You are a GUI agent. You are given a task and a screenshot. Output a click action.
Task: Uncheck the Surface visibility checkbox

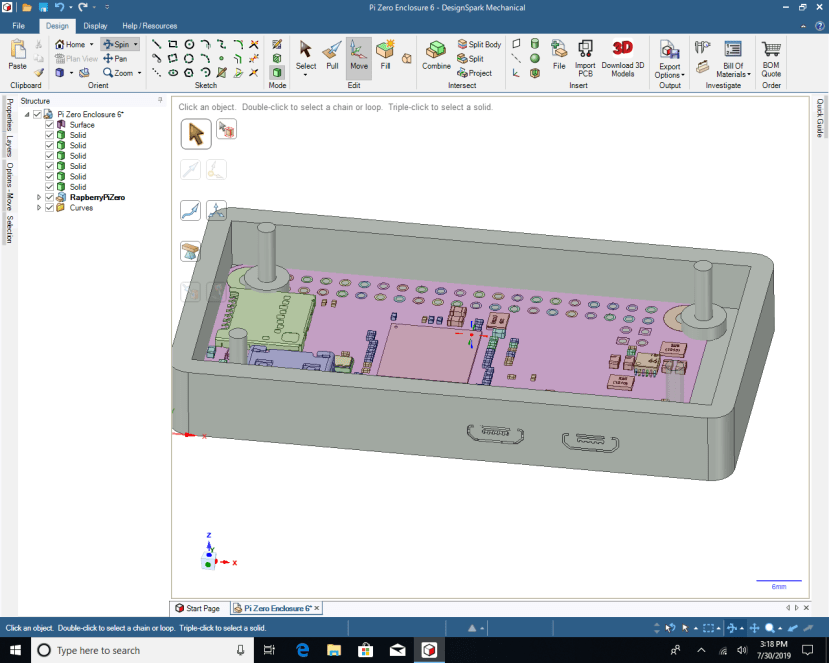[50, 125]
